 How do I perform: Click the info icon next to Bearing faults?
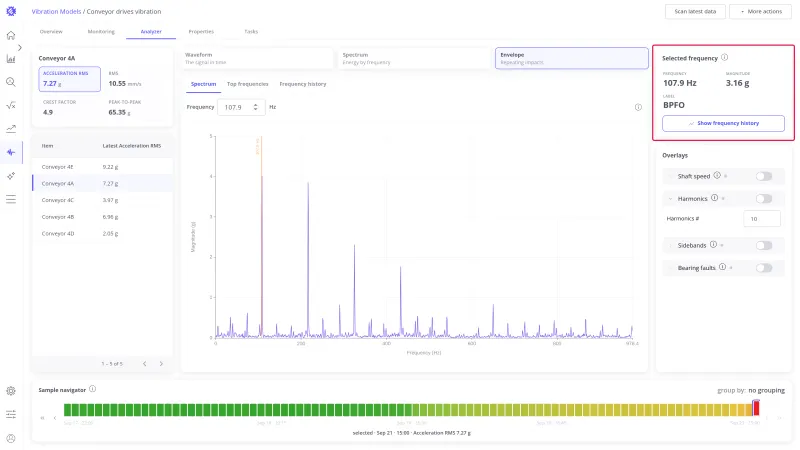coord(722,267)
